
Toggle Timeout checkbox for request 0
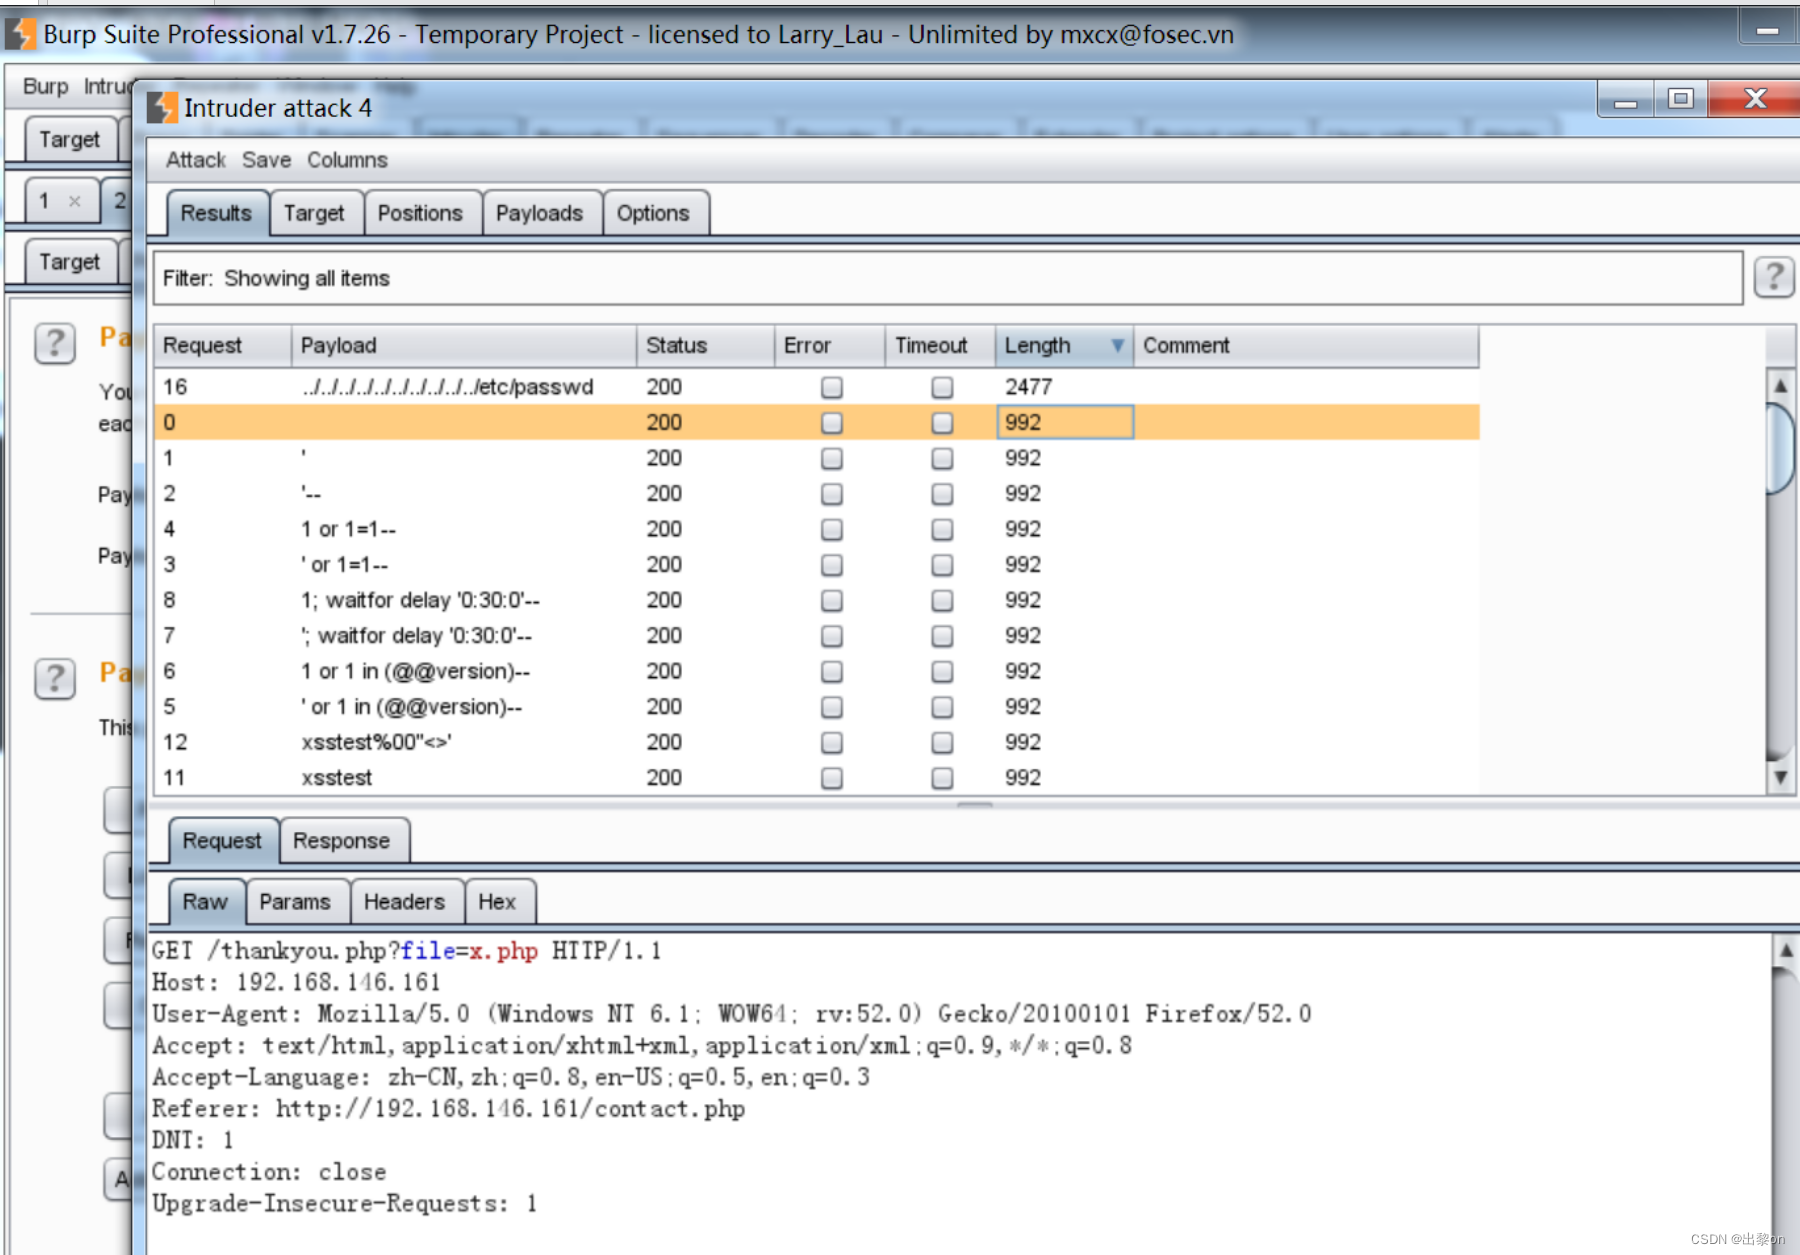pyautogui.click(x=942, y=423)
